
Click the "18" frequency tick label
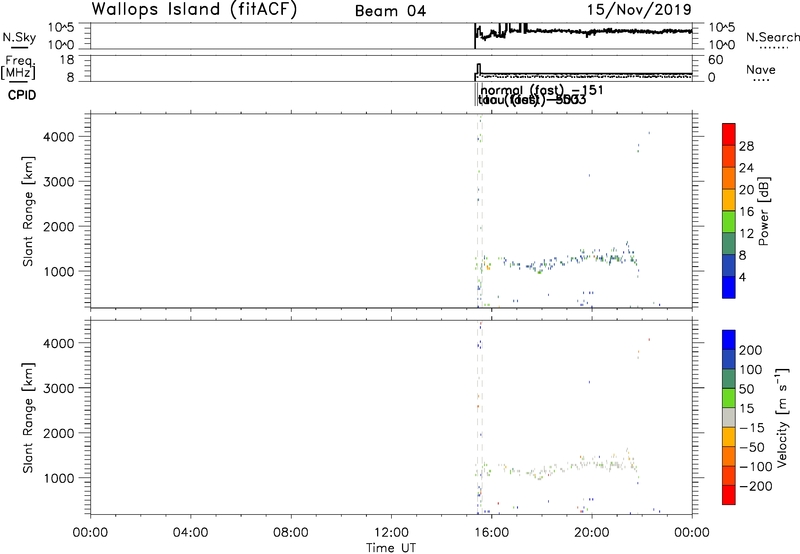[66, 60]
